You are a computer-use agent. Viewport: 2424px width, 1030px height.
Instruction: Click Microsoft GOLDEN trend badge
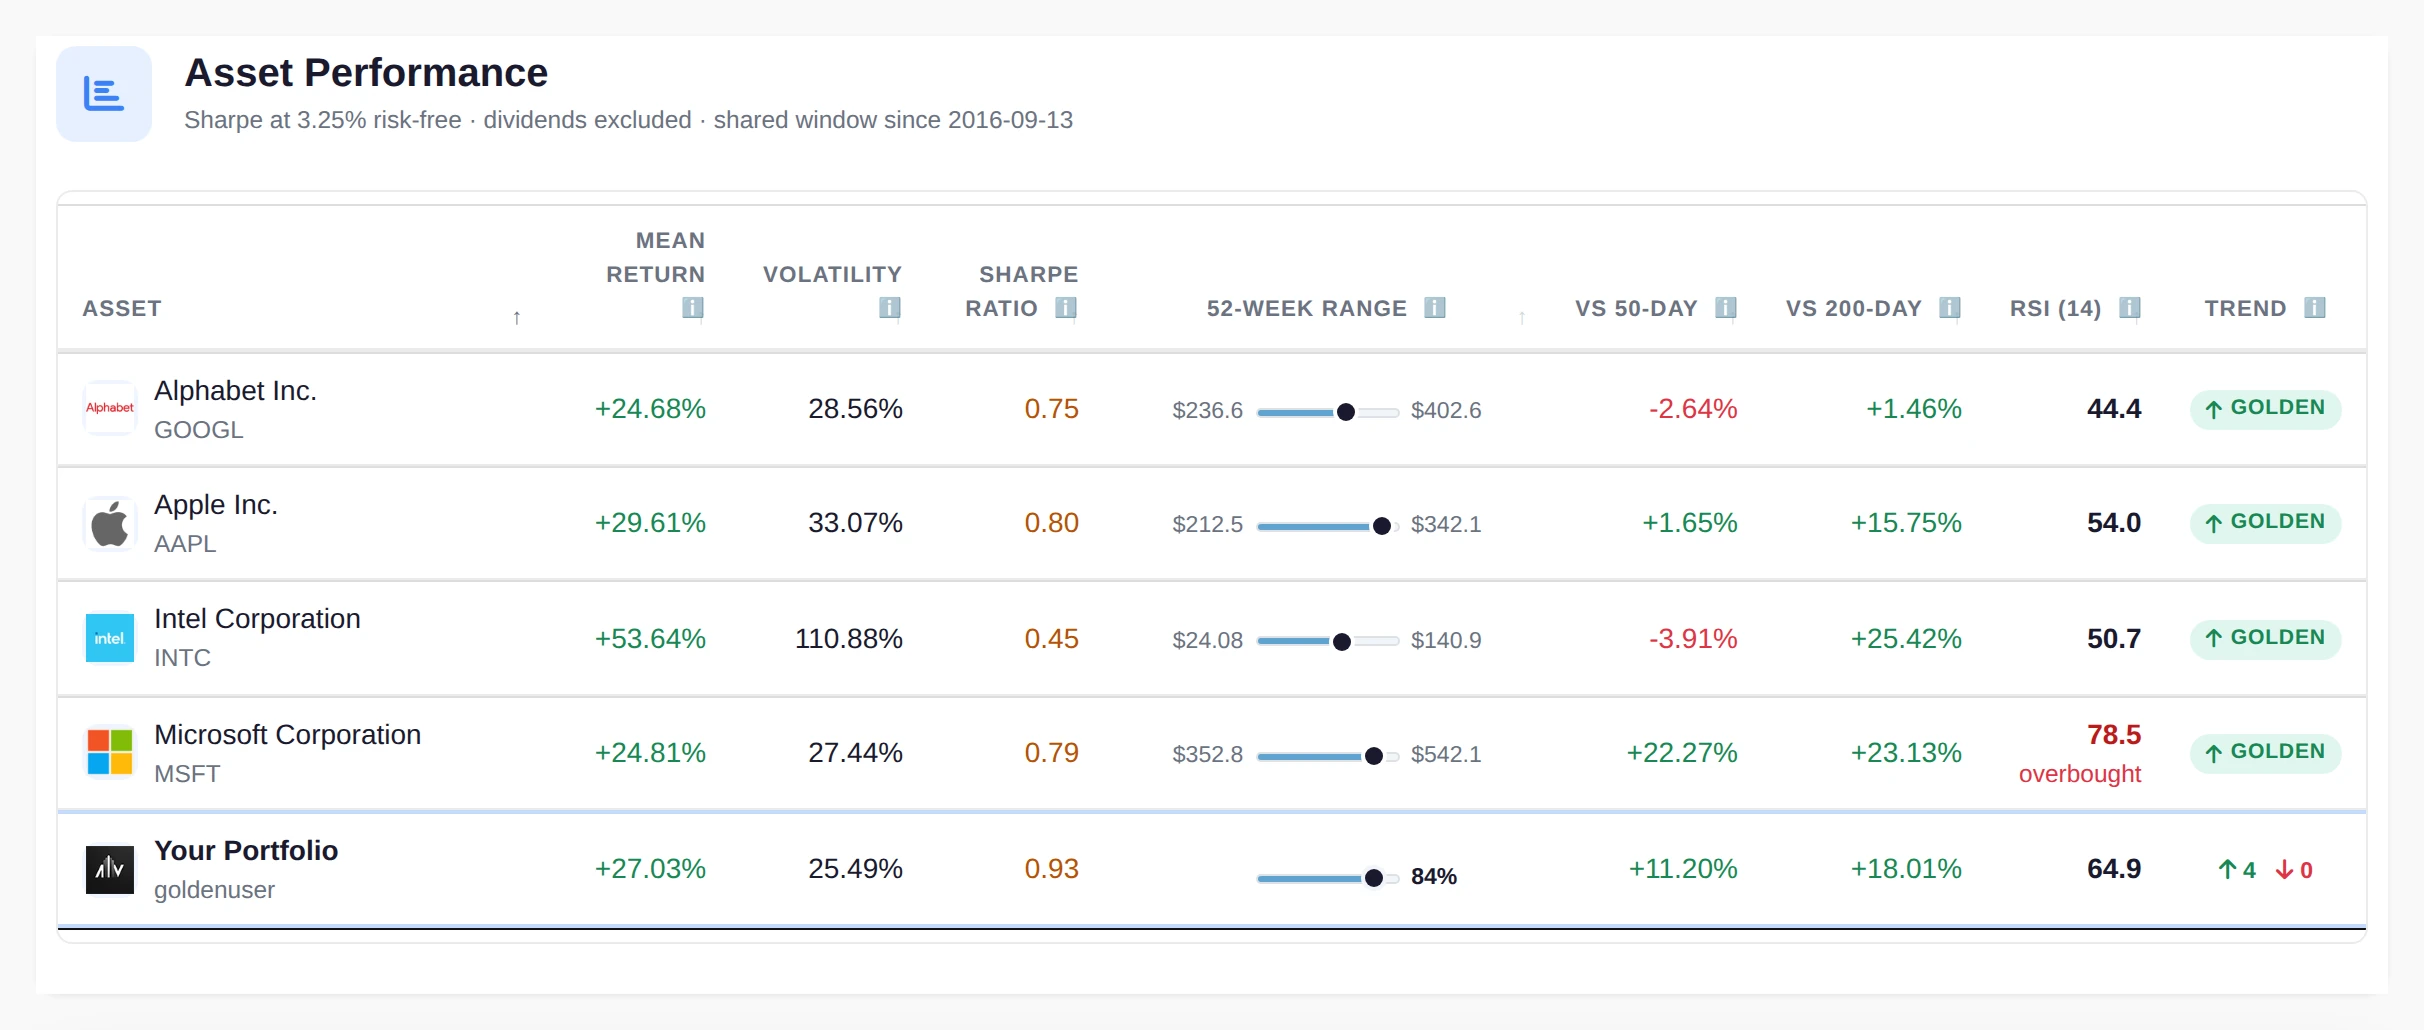click(2265, 753)
